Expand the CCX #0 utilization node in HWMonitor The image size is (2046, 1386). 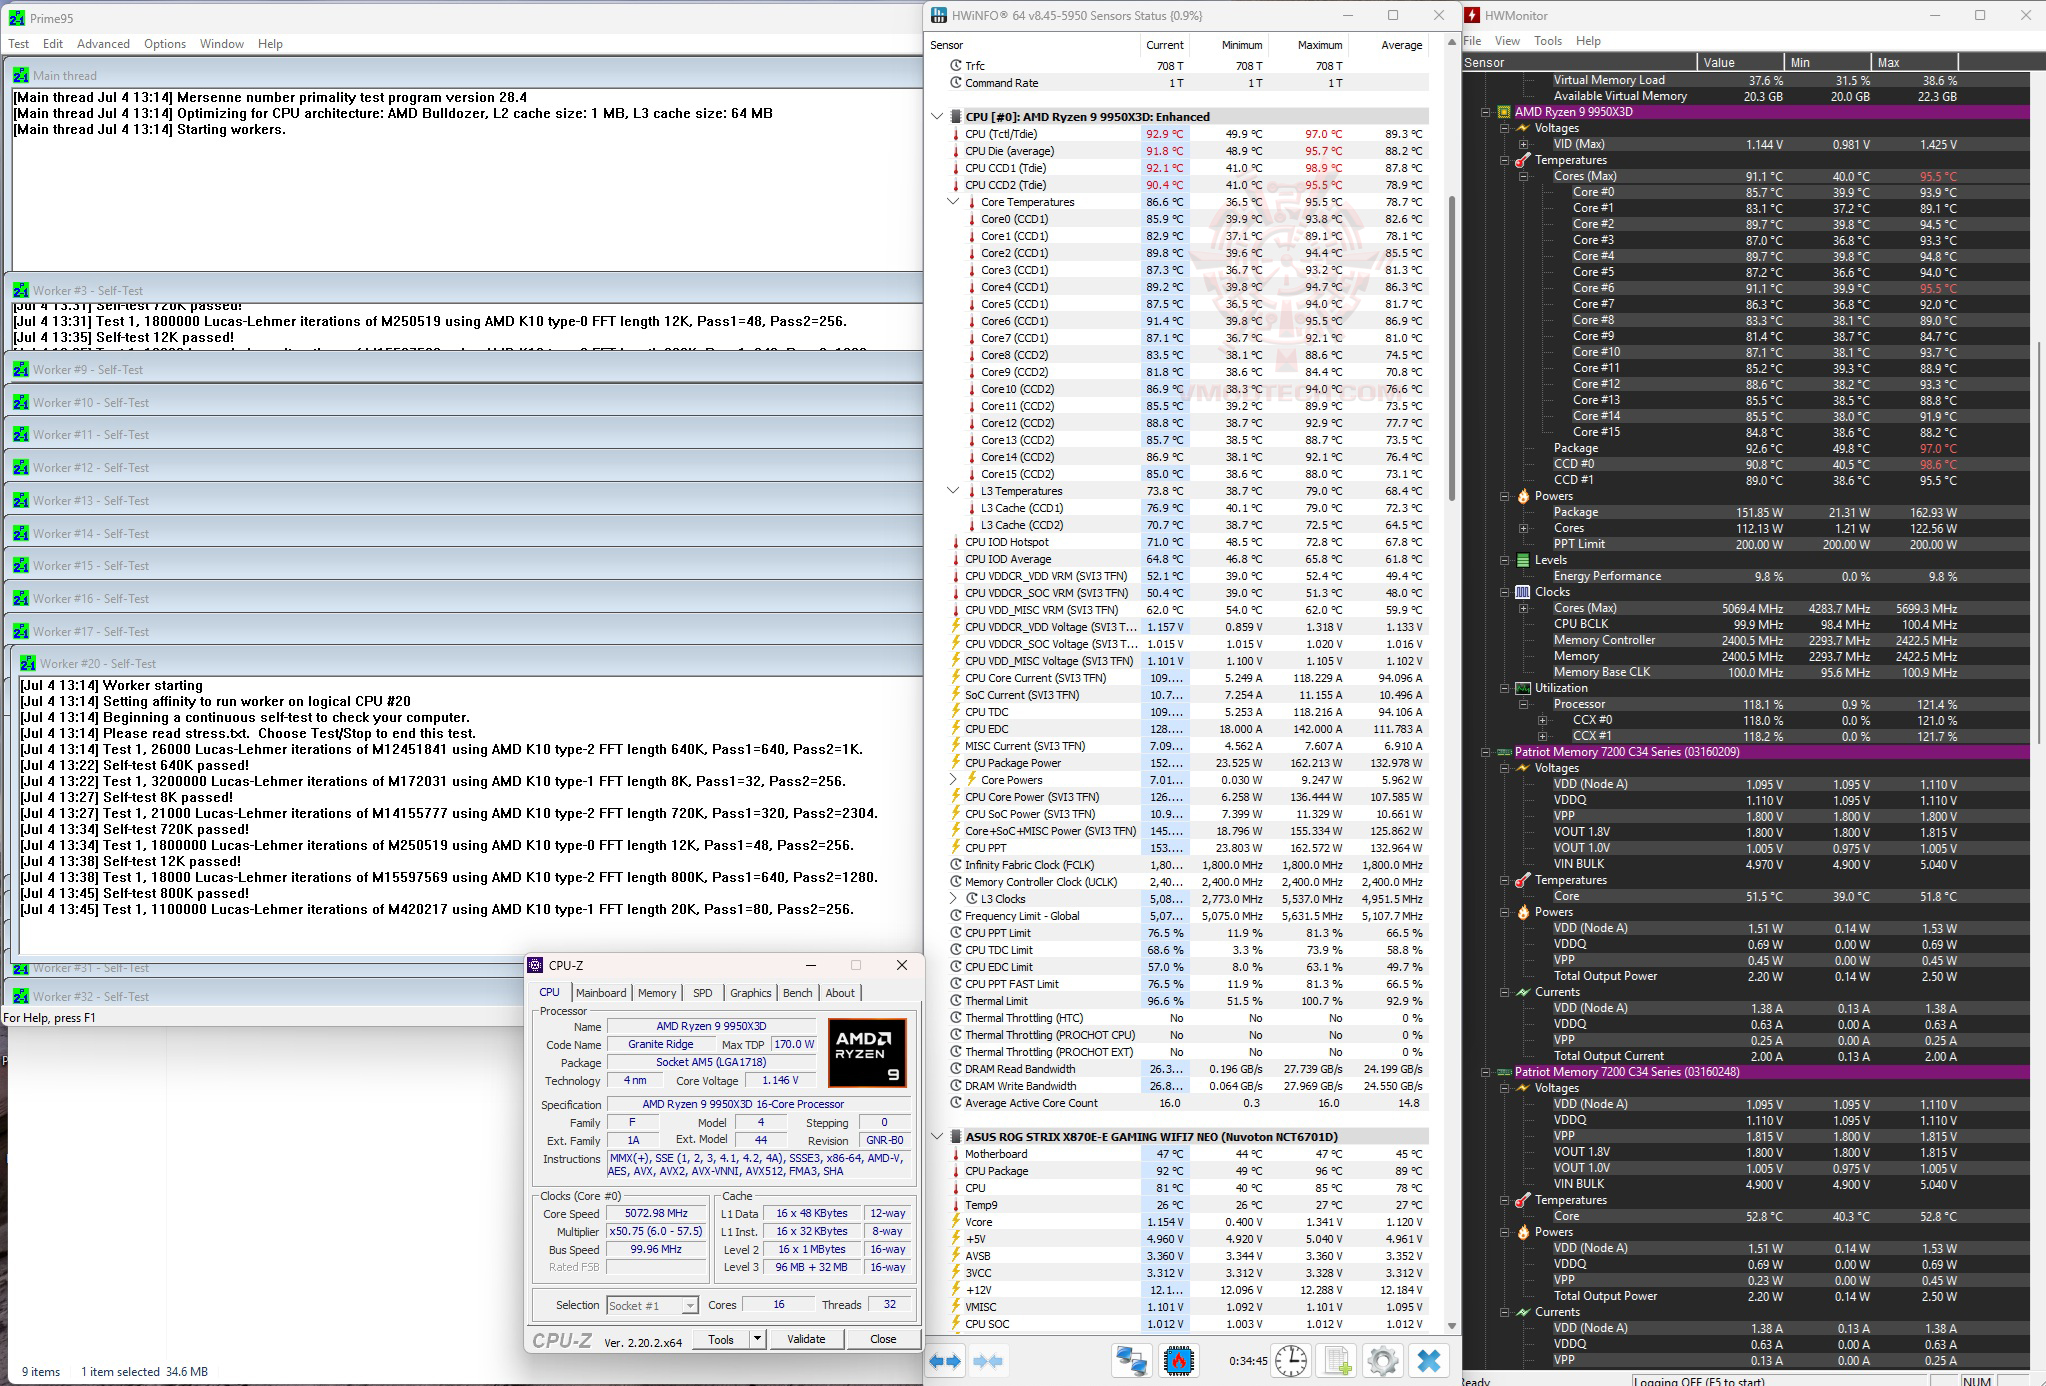point(1542,720)
